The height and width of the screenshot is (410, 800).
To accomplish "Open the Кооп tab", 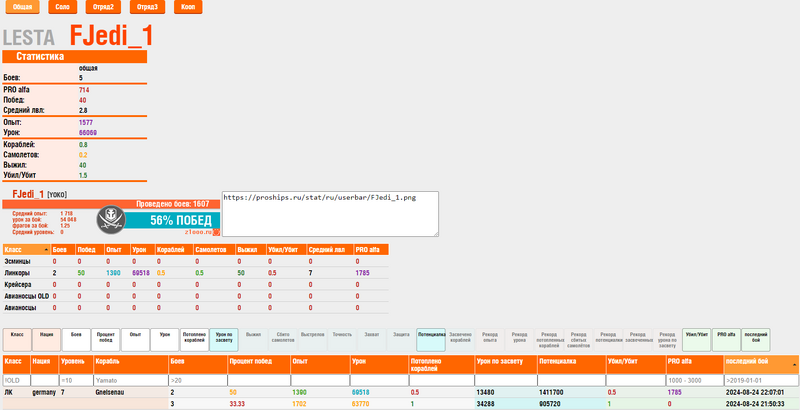I will pos(188,7).
